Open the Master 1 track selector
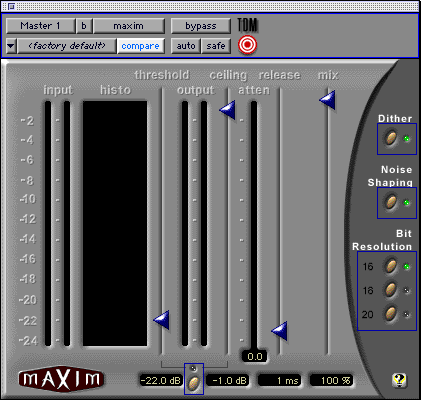The height and width of the screenshot is (400, 421). pos(40,26)
